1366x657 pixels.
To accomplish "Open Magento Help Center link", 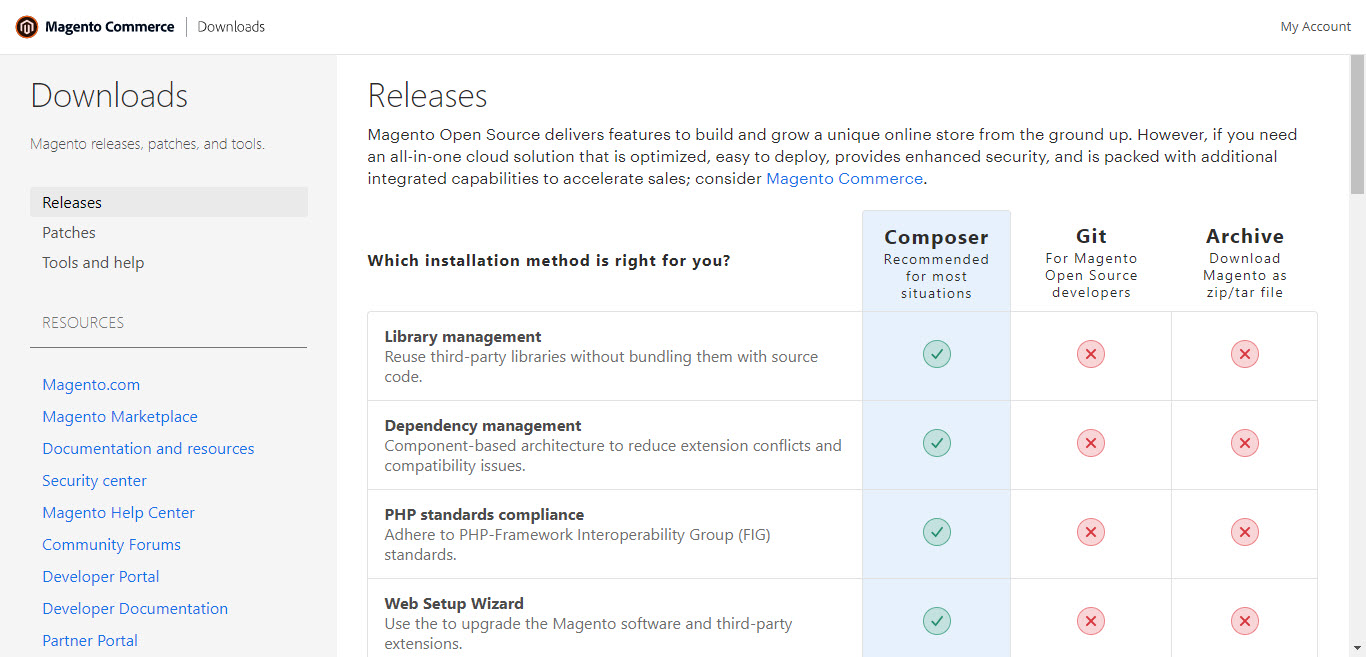I will click(x=118, y=513).
